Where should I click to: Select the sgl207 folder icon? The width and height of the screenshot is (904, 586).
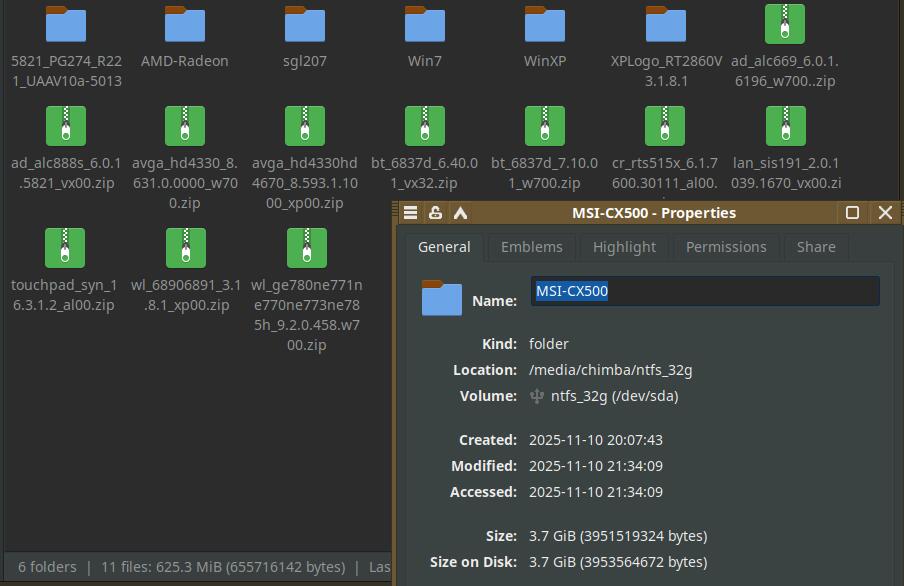tap(304, 24)
